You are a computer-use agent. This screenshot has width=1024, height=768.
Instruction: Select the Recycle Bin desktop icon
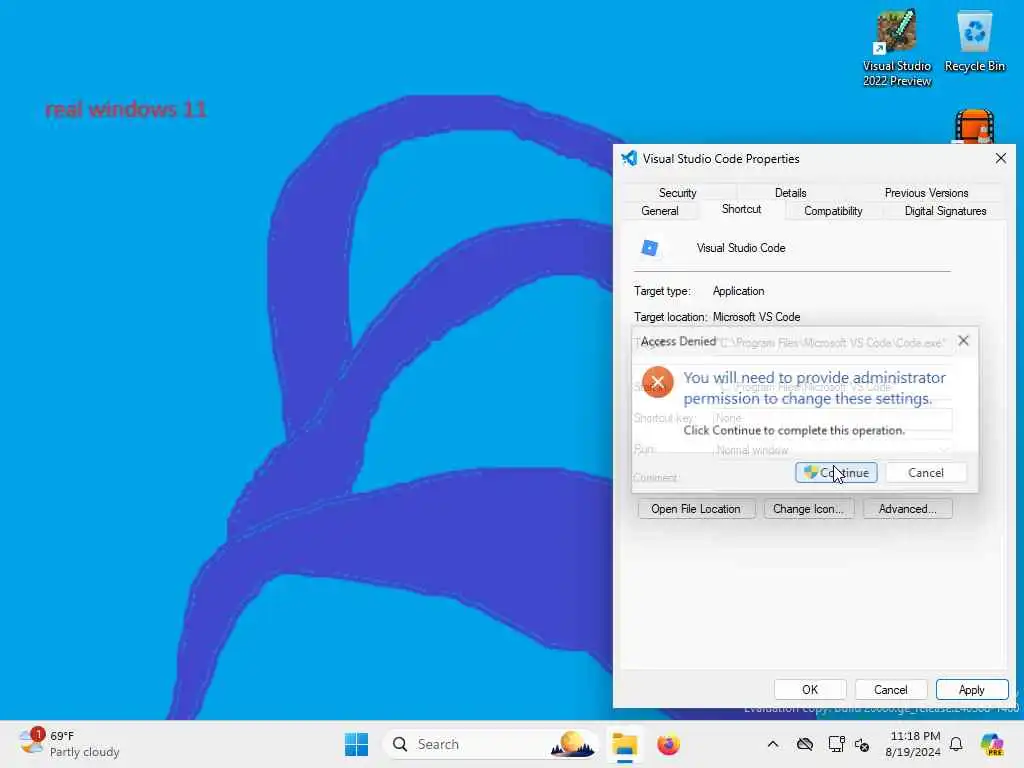click(974, 40)
